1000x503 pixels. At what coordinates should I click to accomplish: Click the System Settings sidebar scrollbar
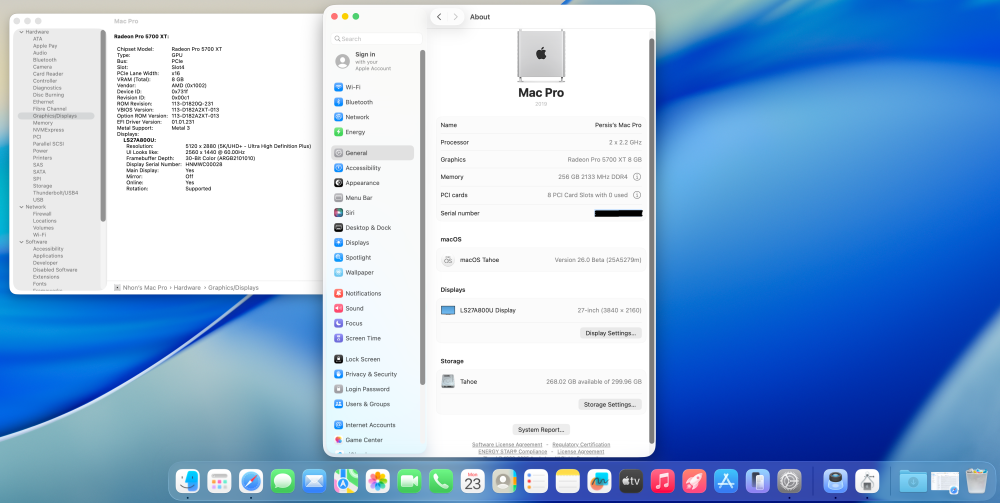click(422, 217)
